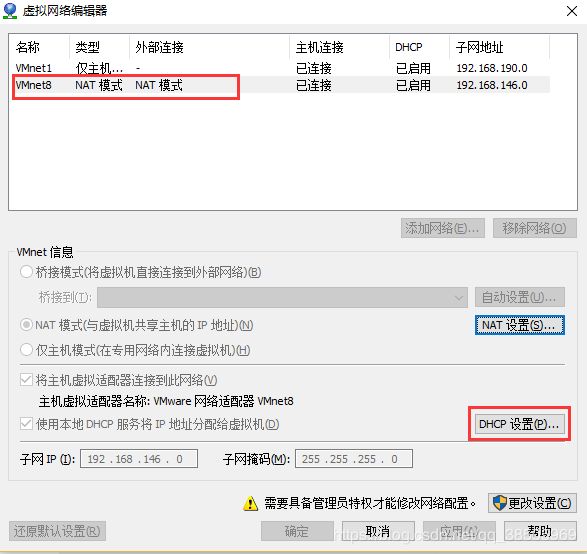Image resolution: width=587 pixels, height=554 pixels.
Task: Click subnet address 192.168.190.0 cell
Action: tap(492, 68)
